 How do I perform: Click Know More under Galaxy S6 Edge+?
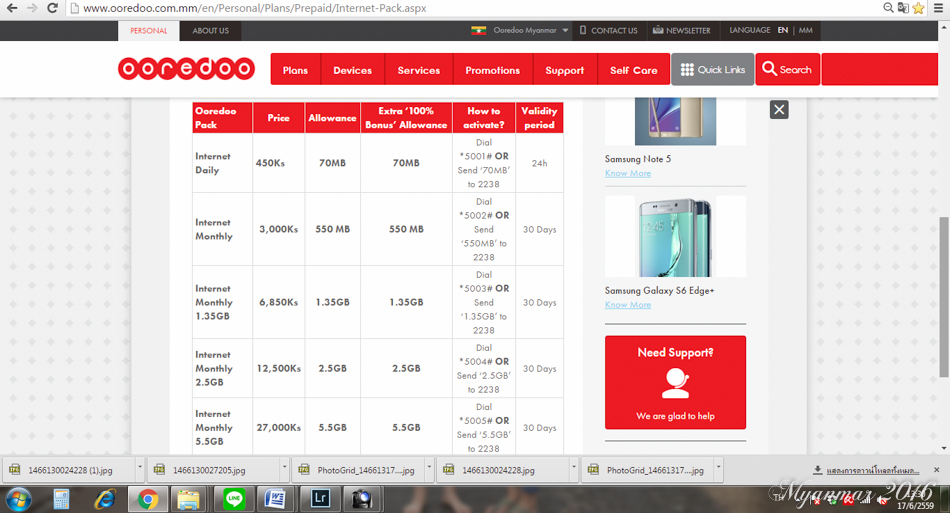tap(628, 305)
